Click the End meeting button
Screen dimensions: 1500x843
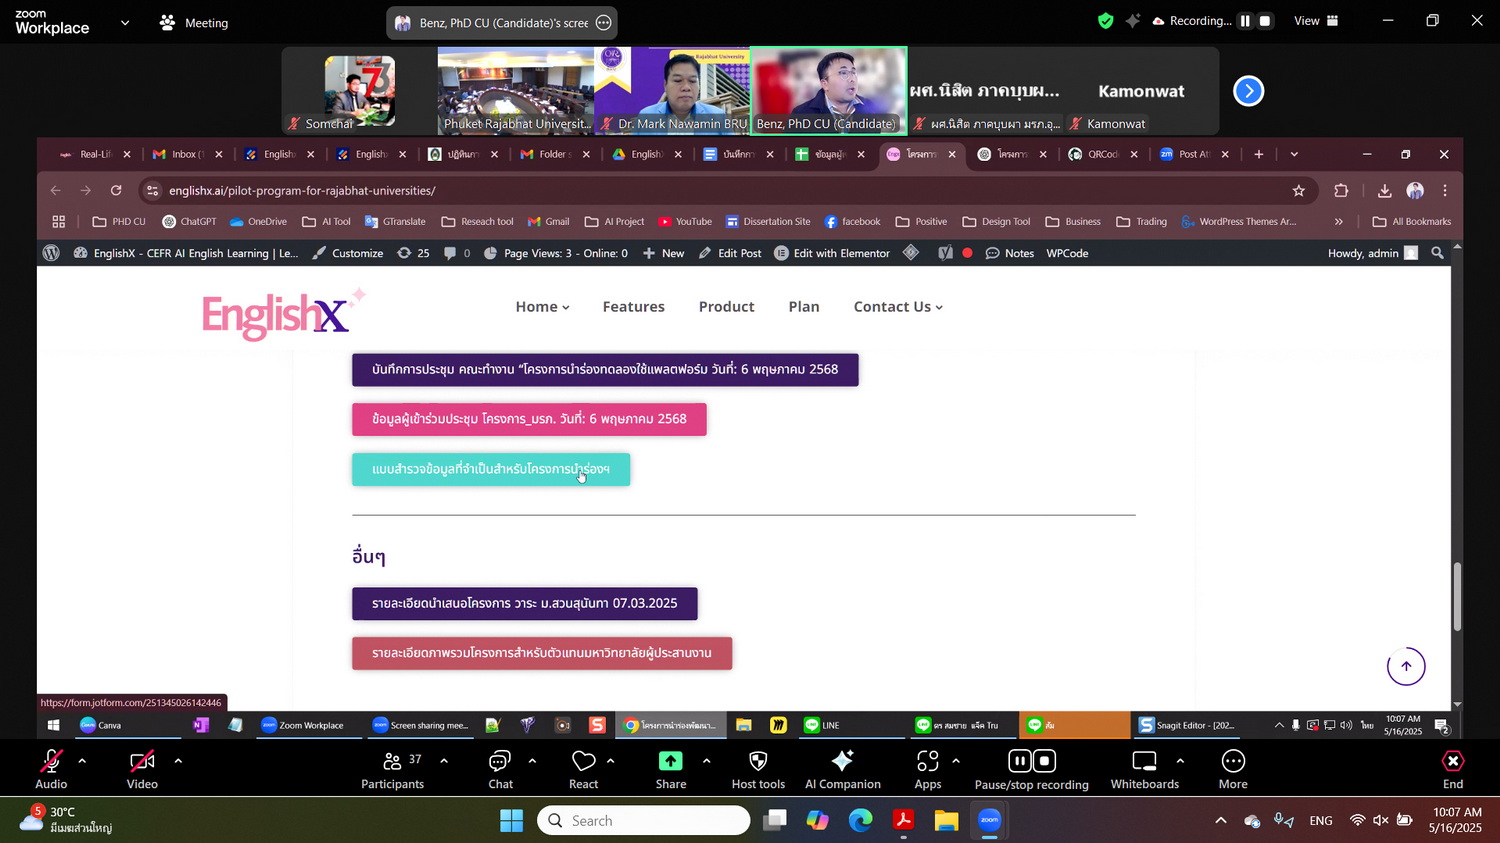pyautogui.click(x=1453, y=769)
